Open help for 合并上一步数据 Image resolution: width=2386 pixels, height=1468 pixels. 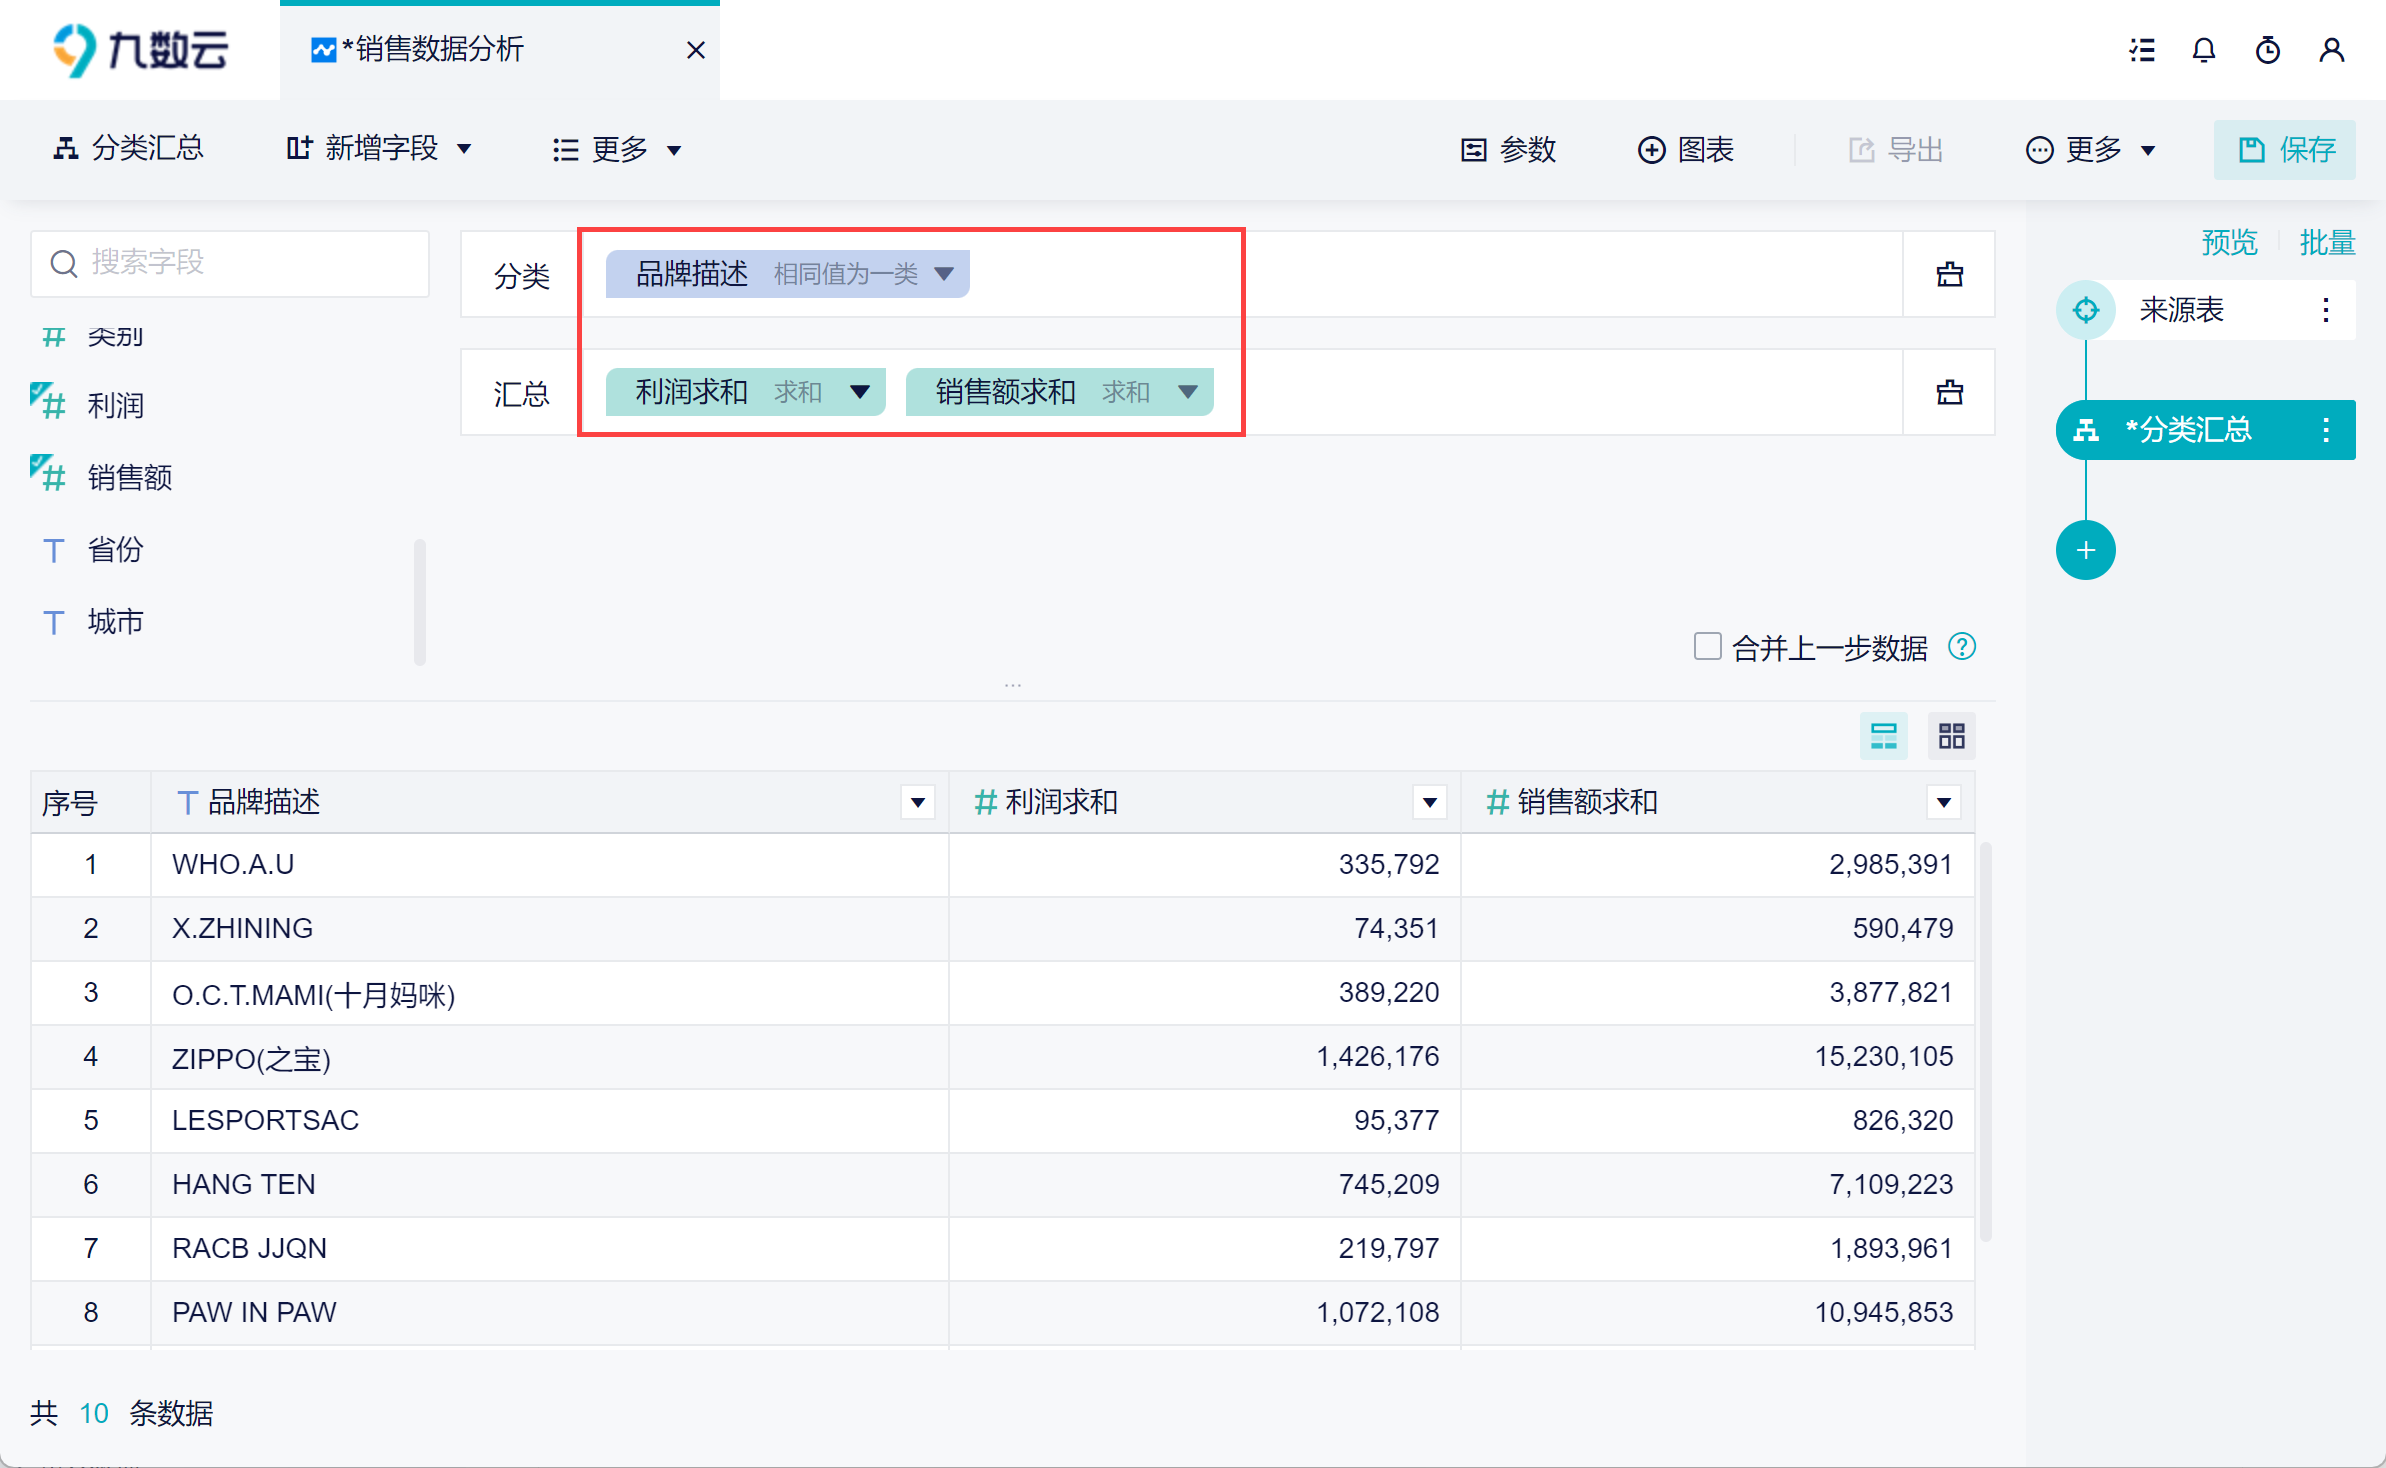(x=1962, y=647)
